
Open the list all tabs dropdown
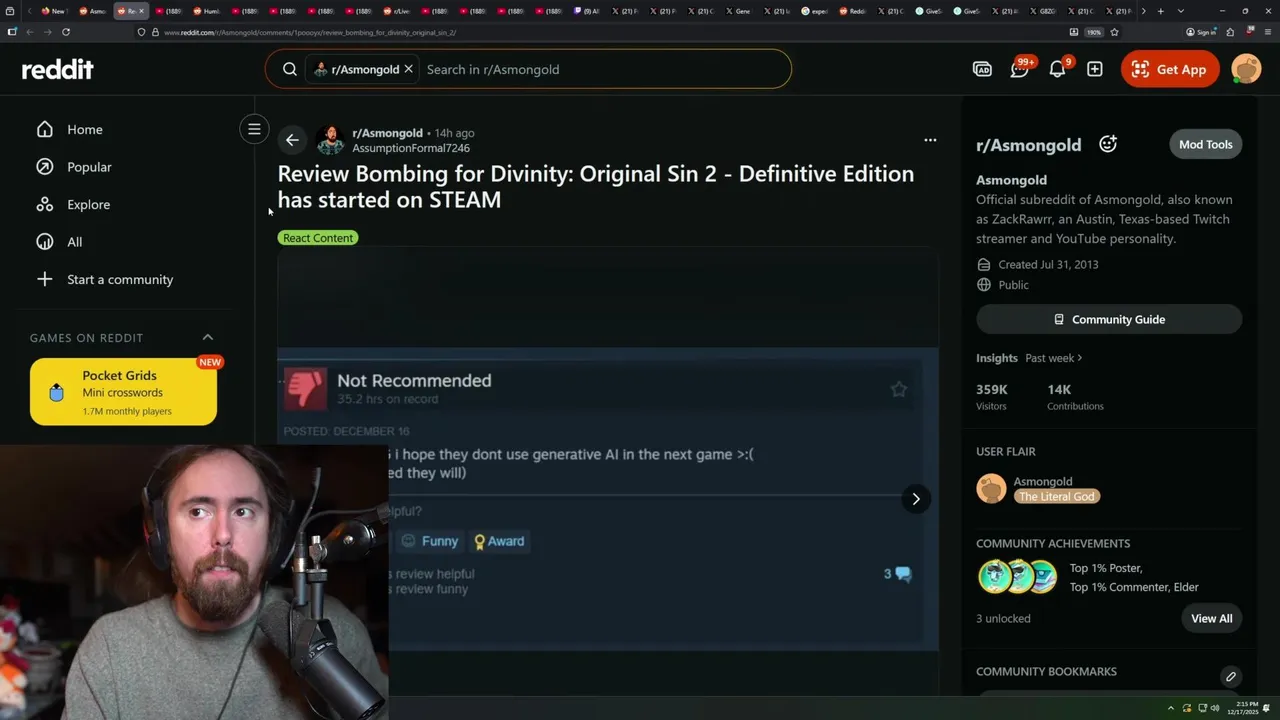(x=1181, y=11)
